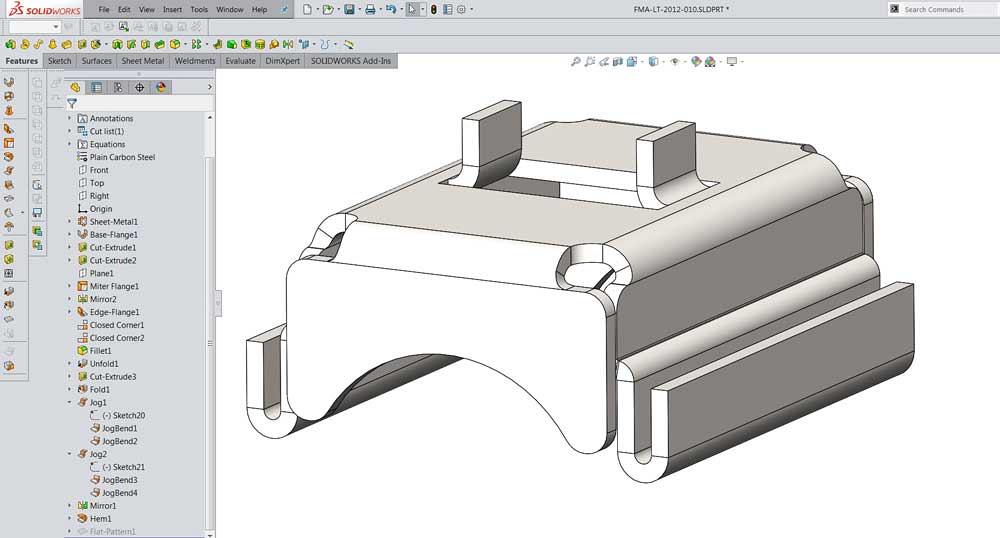The height and width of the screenshot is (538, 1000).
Task: Switch to the PropertyManager tab icon
Action: click(x=96, y=87)
